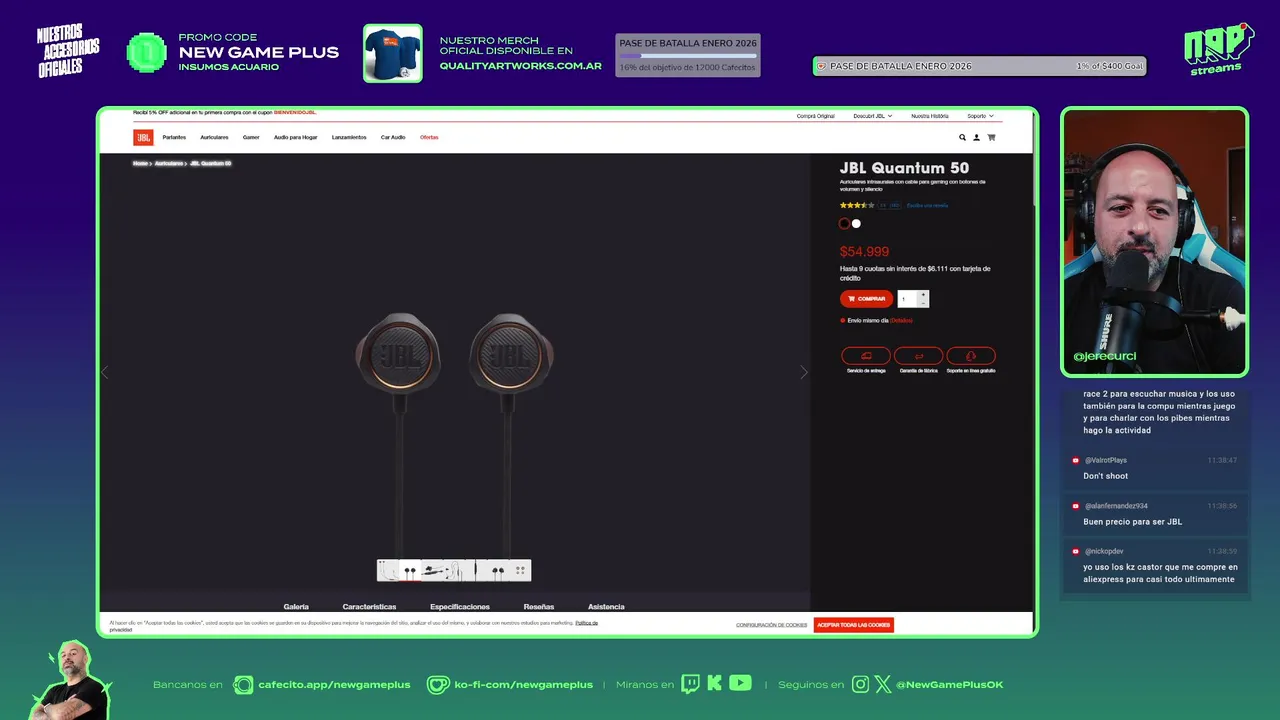Click the Kick icon in footer
Screen dimensions: 1280x720
(714, 684)
